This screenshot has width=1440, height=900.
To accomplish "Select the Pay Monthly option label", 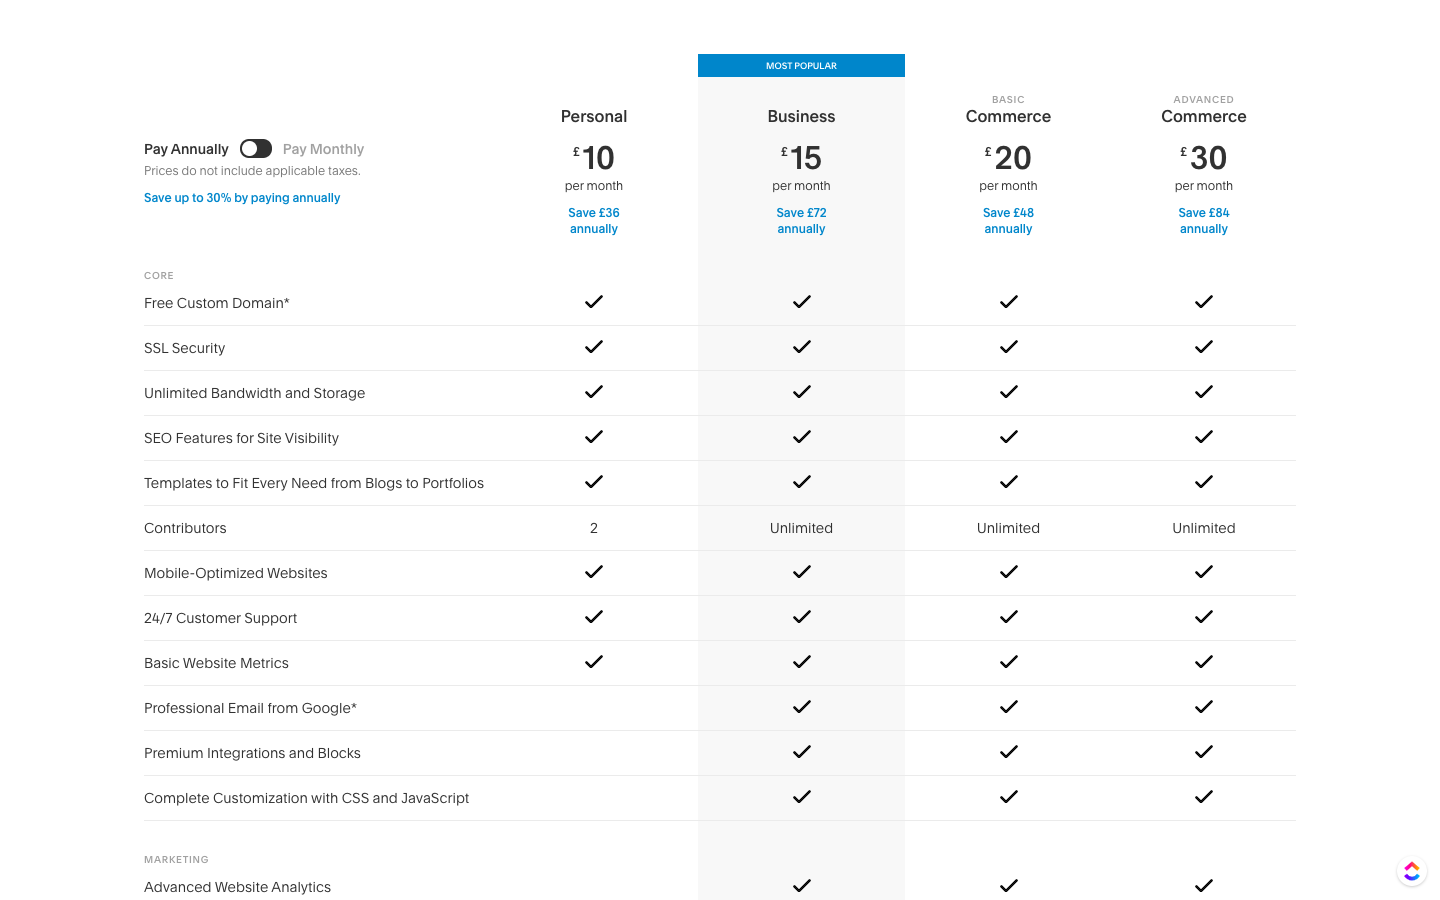I will [x=323, y=149].
